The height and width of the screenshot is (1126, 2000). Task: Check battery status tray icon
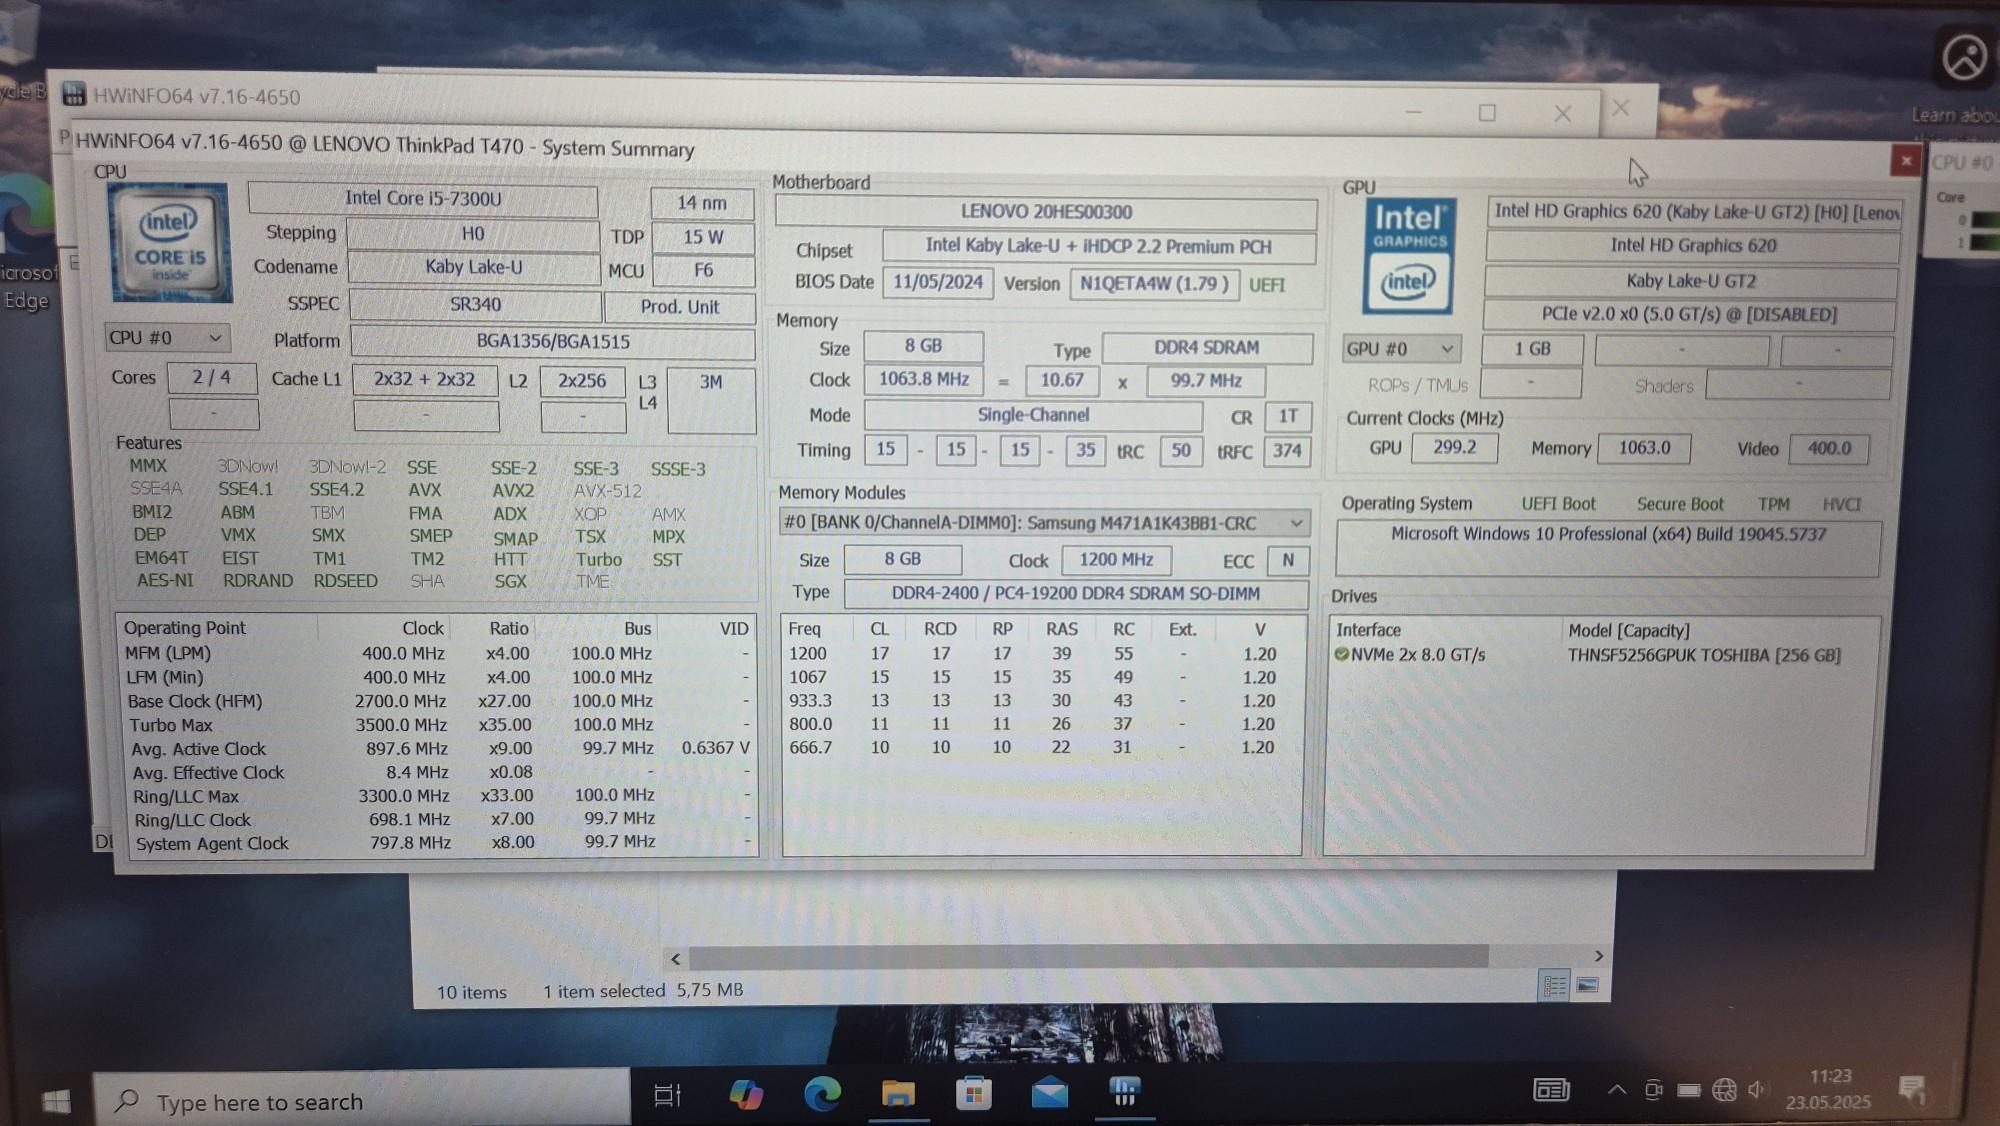coord(1689,1090)
